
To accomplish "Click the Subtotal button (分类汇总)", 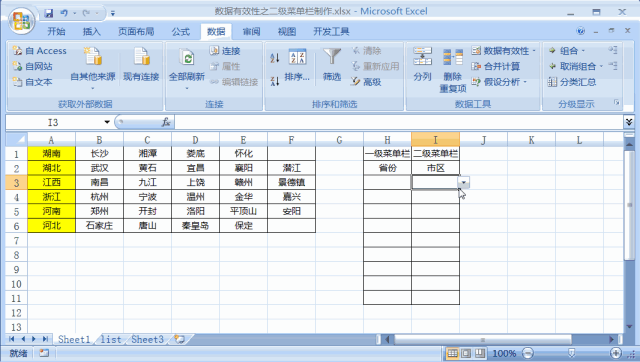I will pyautogui.click(x=572, y=82).
